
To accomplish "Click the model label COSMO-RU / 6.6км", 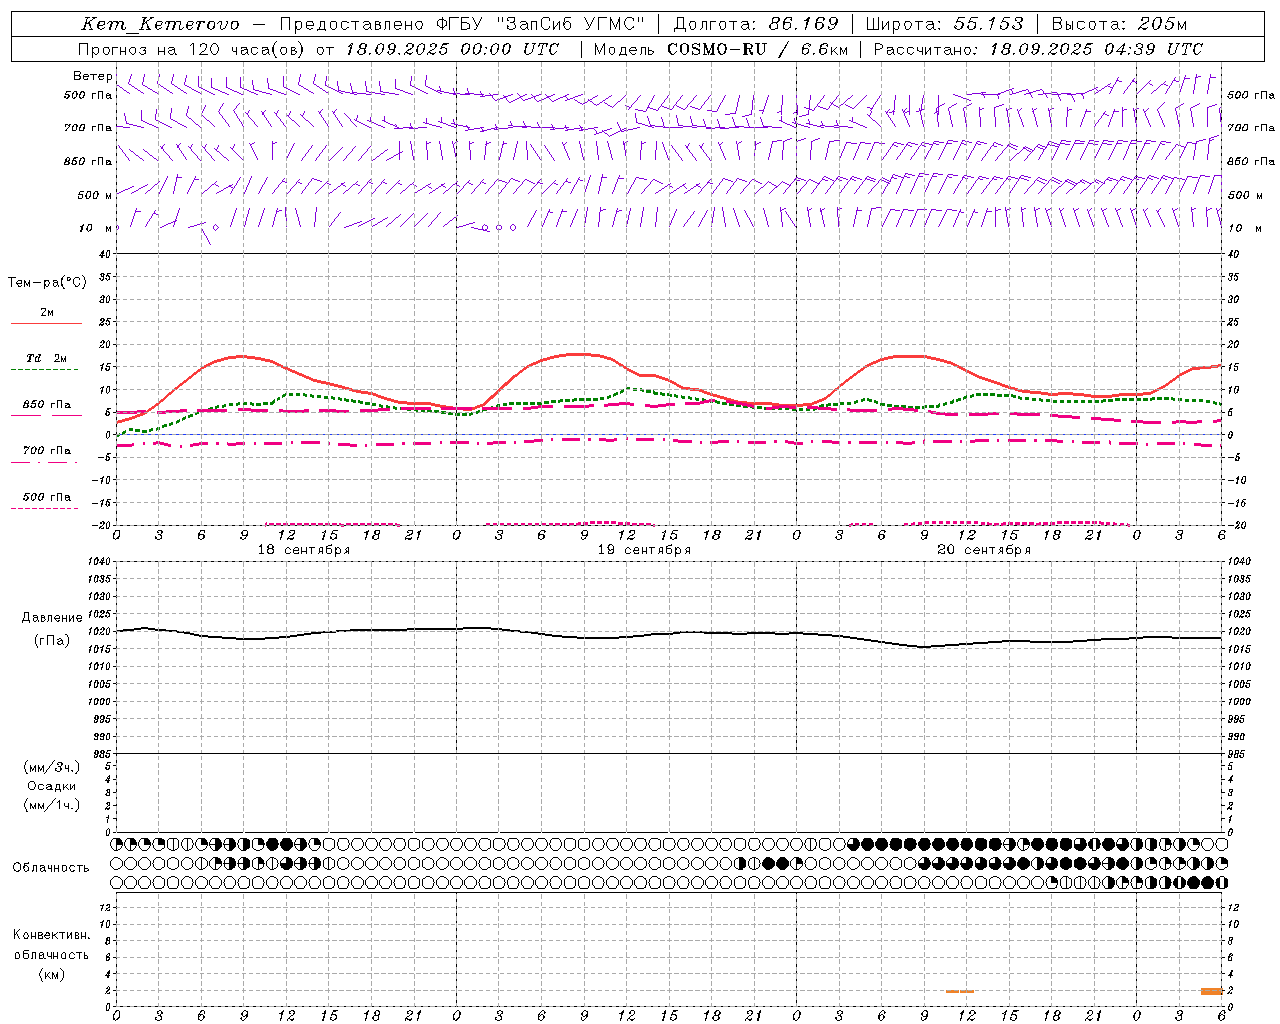I will [x=757, y=49].
